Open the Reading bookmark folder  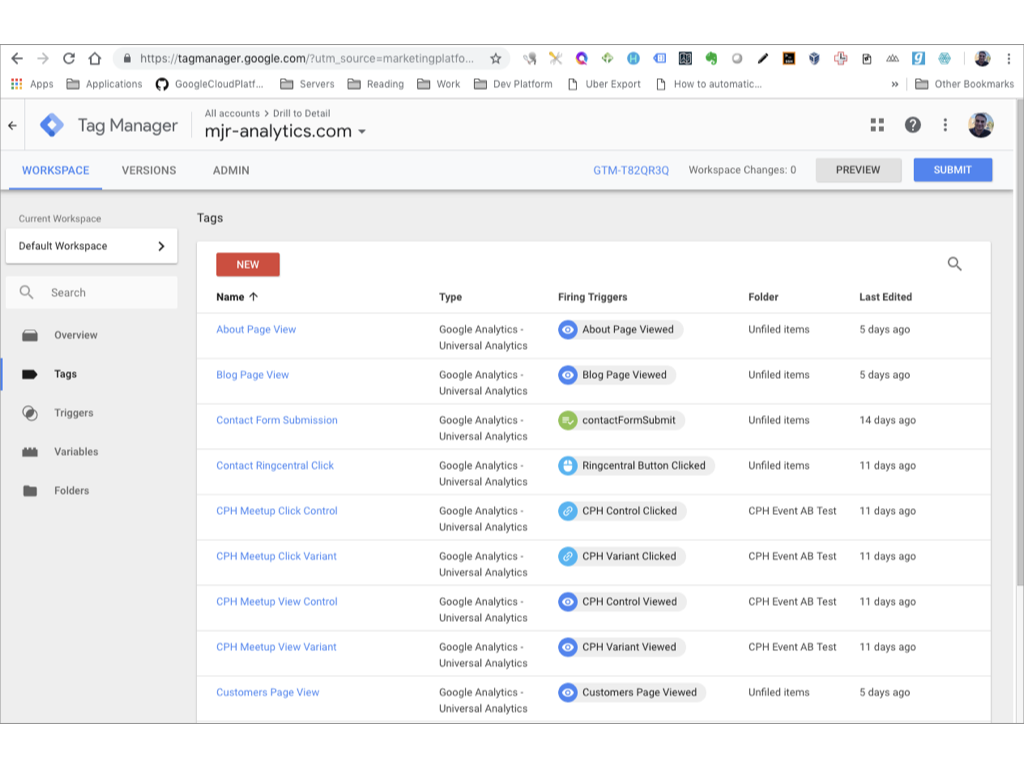click(x=376, y=84)
